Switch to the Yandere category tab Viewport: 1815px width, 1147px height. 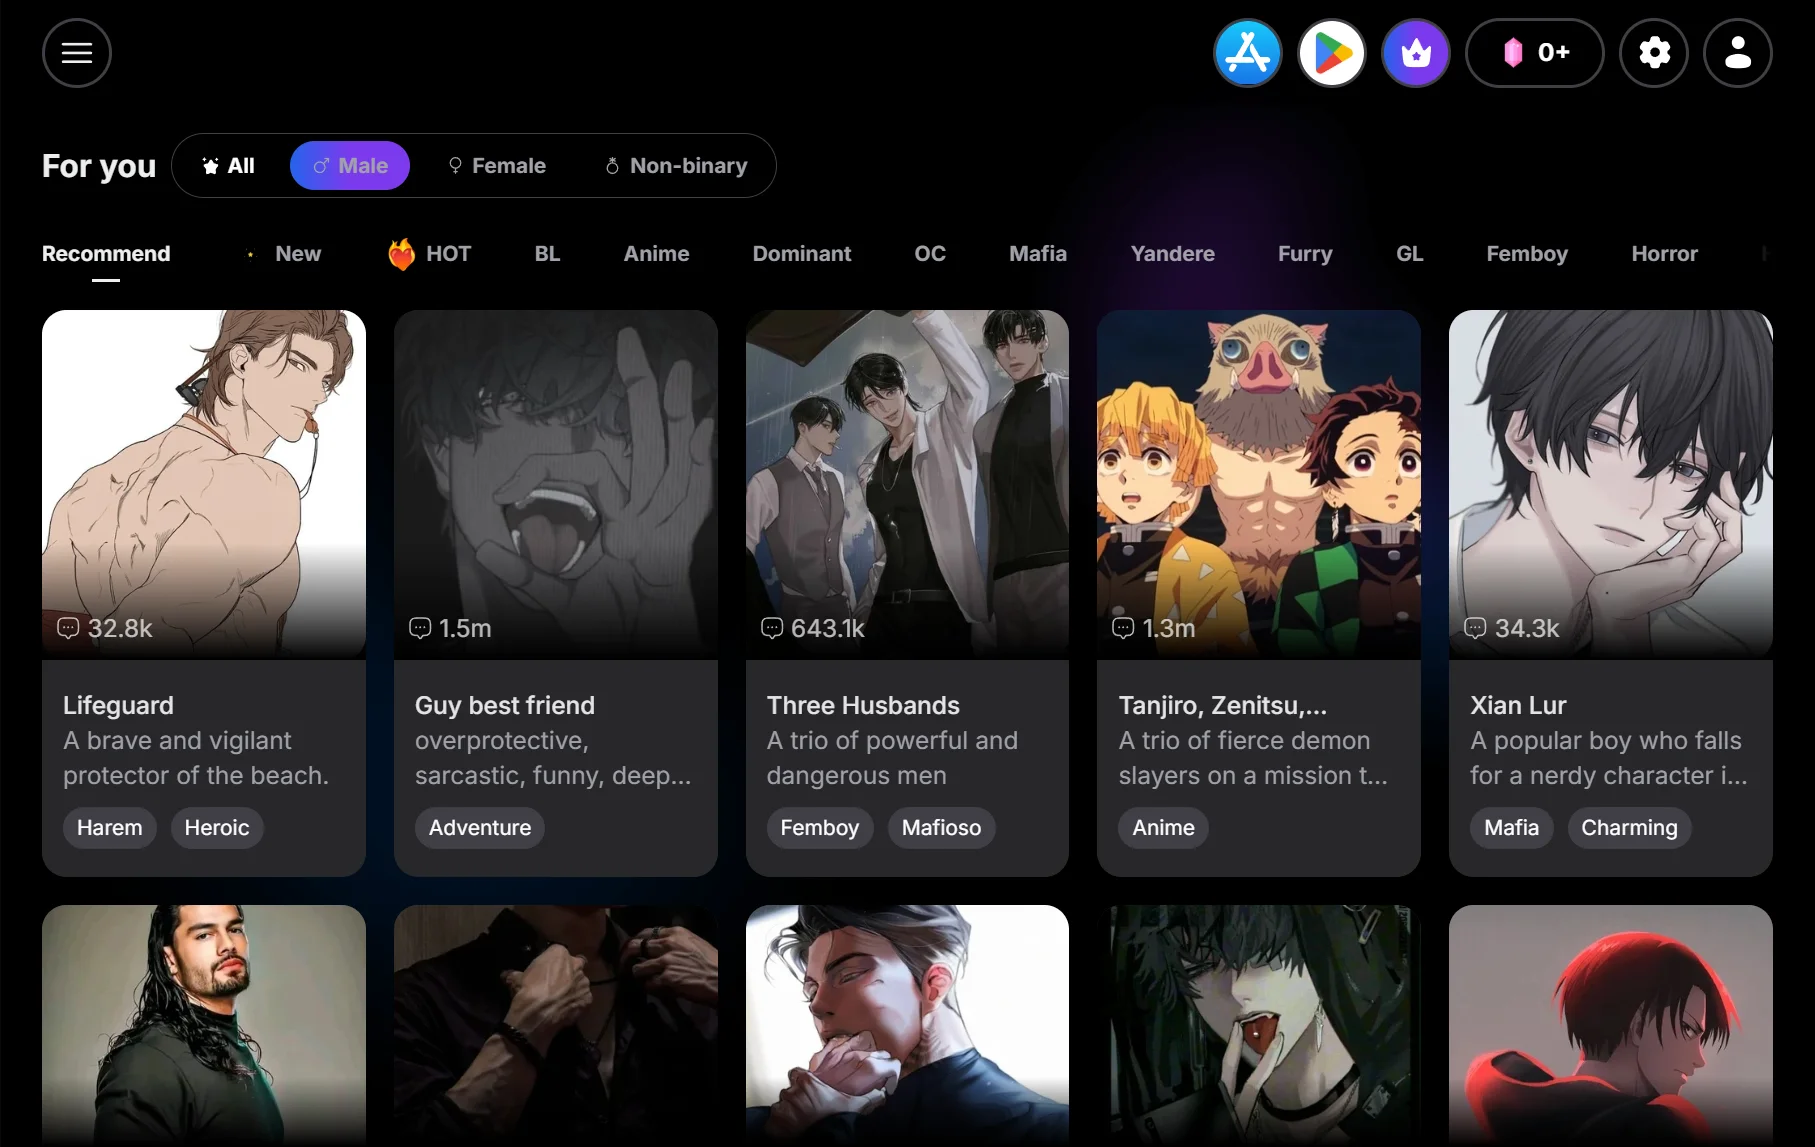pos(1172,254)
